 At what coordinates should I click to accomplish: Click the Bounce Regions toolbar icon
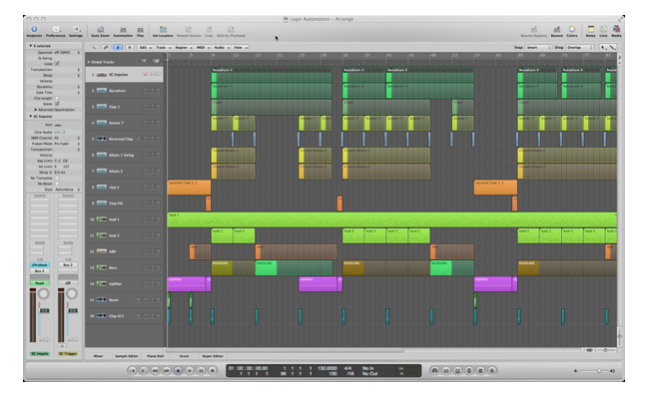(x=534, y=32)
